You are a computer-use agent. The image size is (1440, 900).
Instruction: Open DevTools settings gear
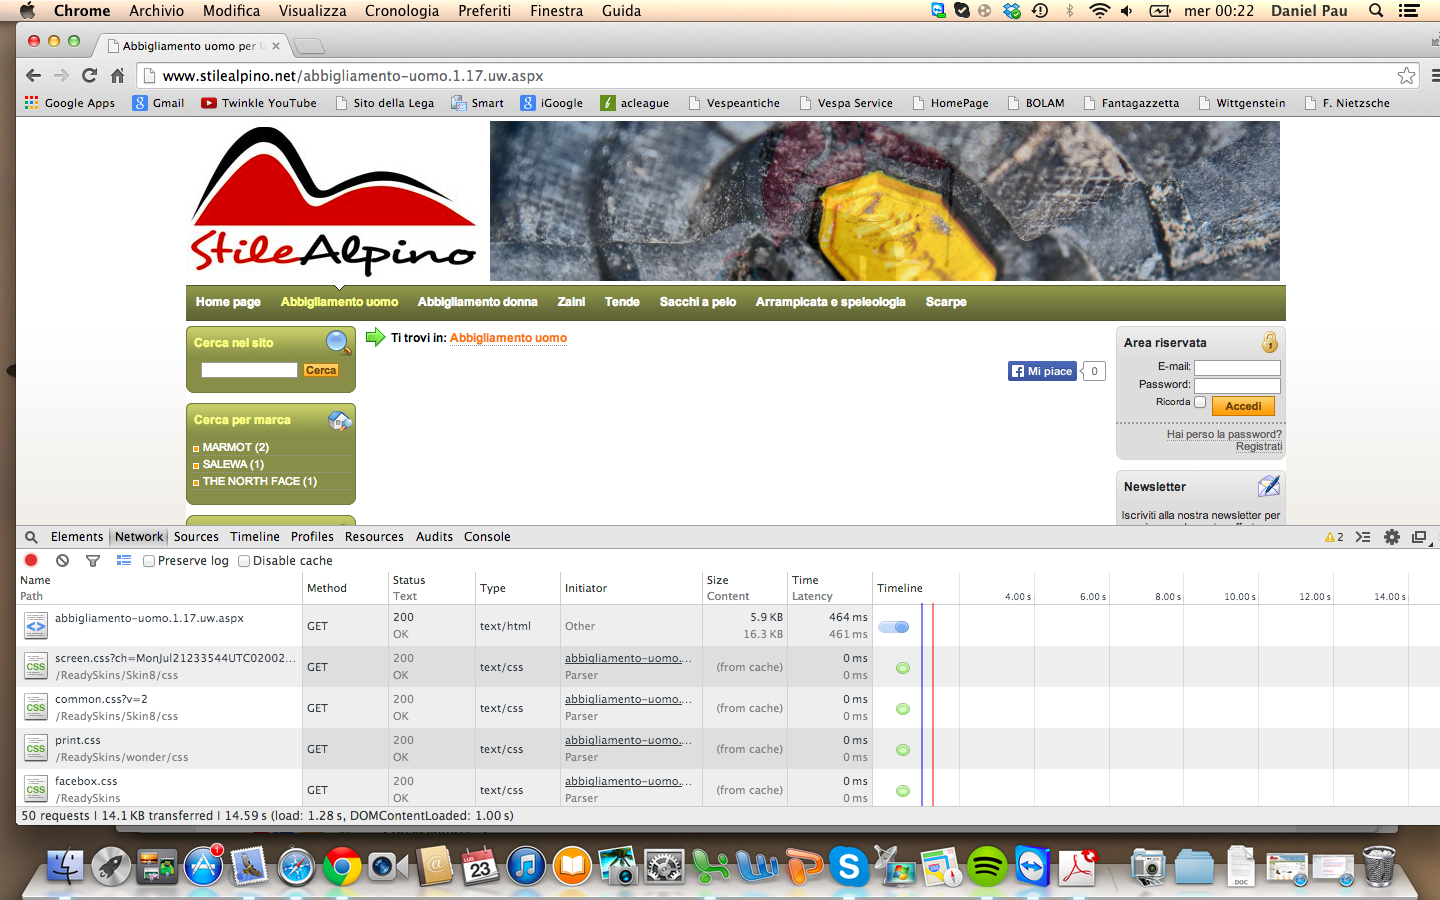(x=1391, y=537)
